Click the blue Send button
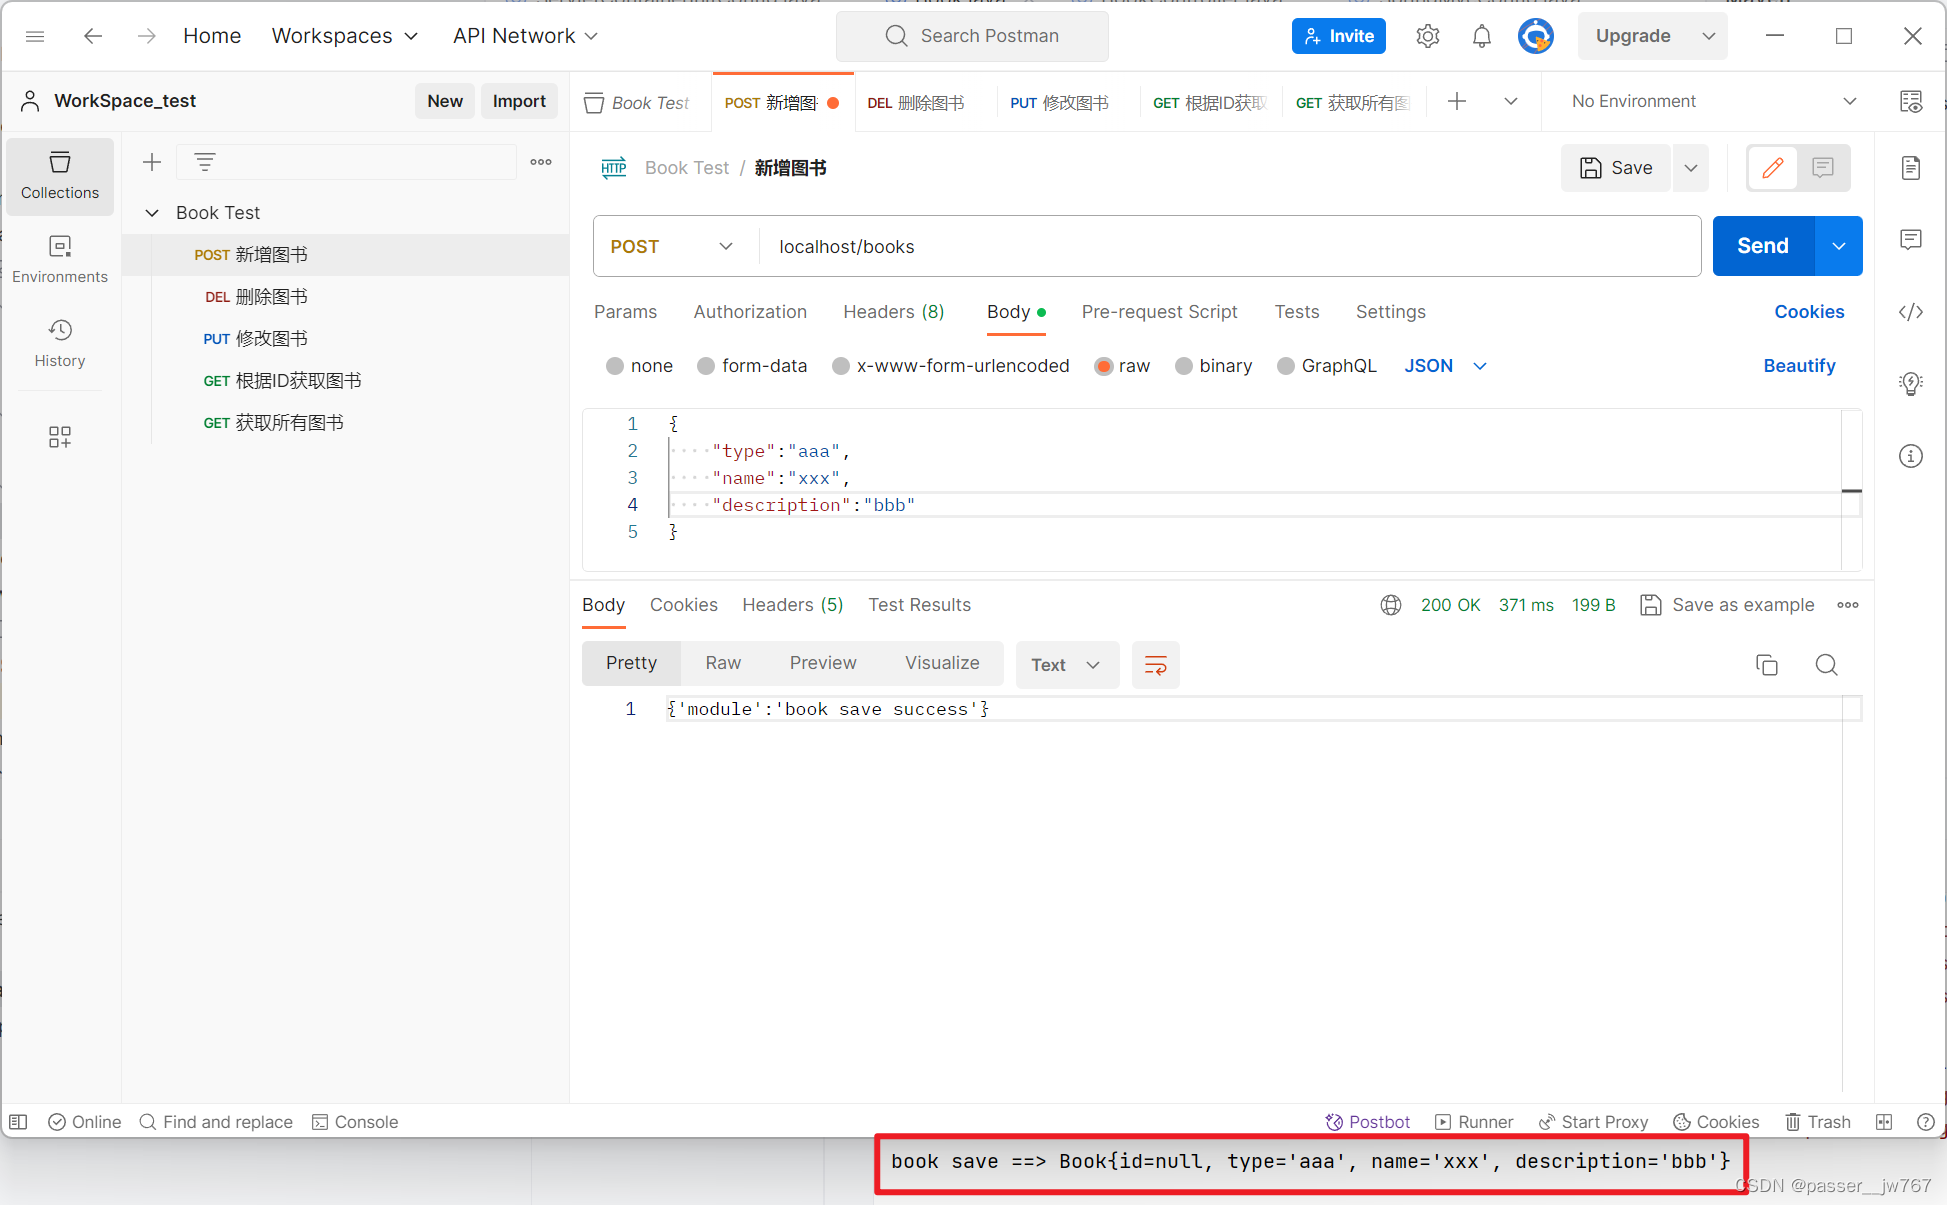Screen dimensions: 1947x1205 [1763, 246]
